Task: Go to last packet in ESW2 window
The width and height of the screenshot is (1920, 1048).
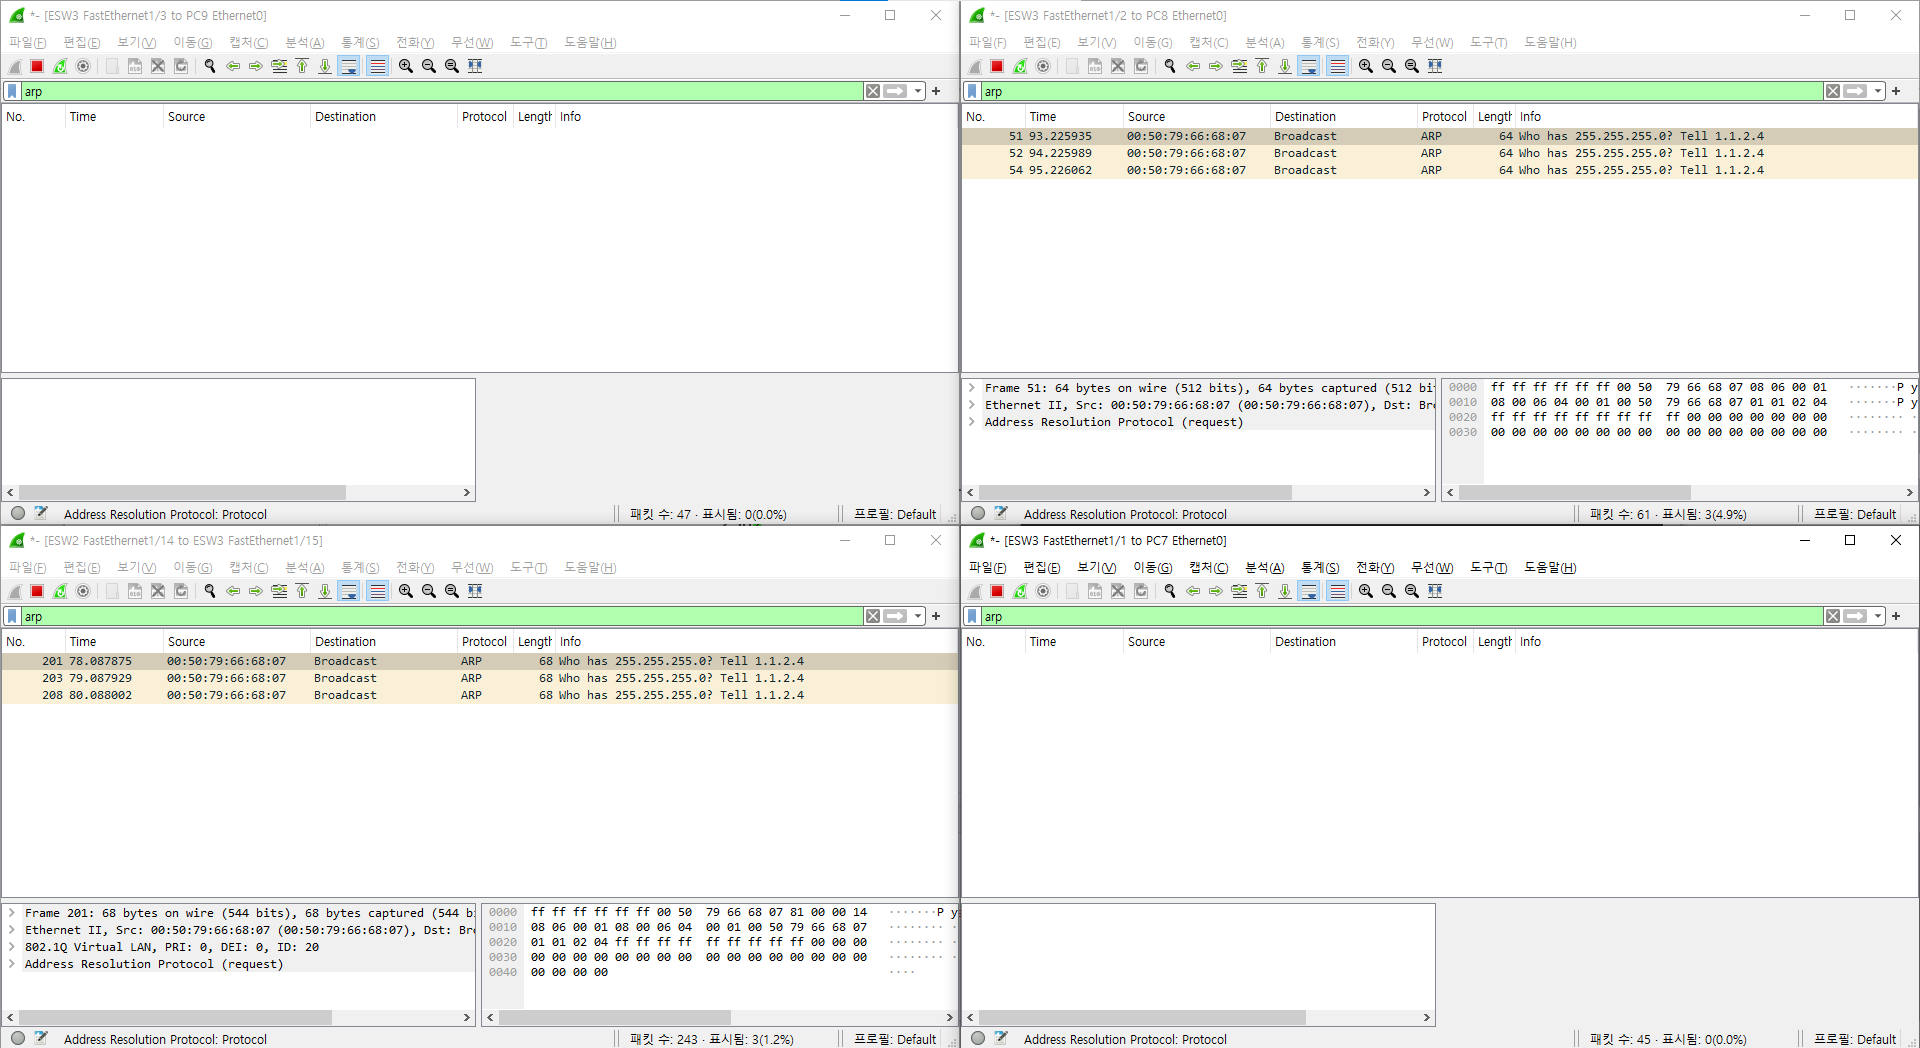Action: point(325,591)
